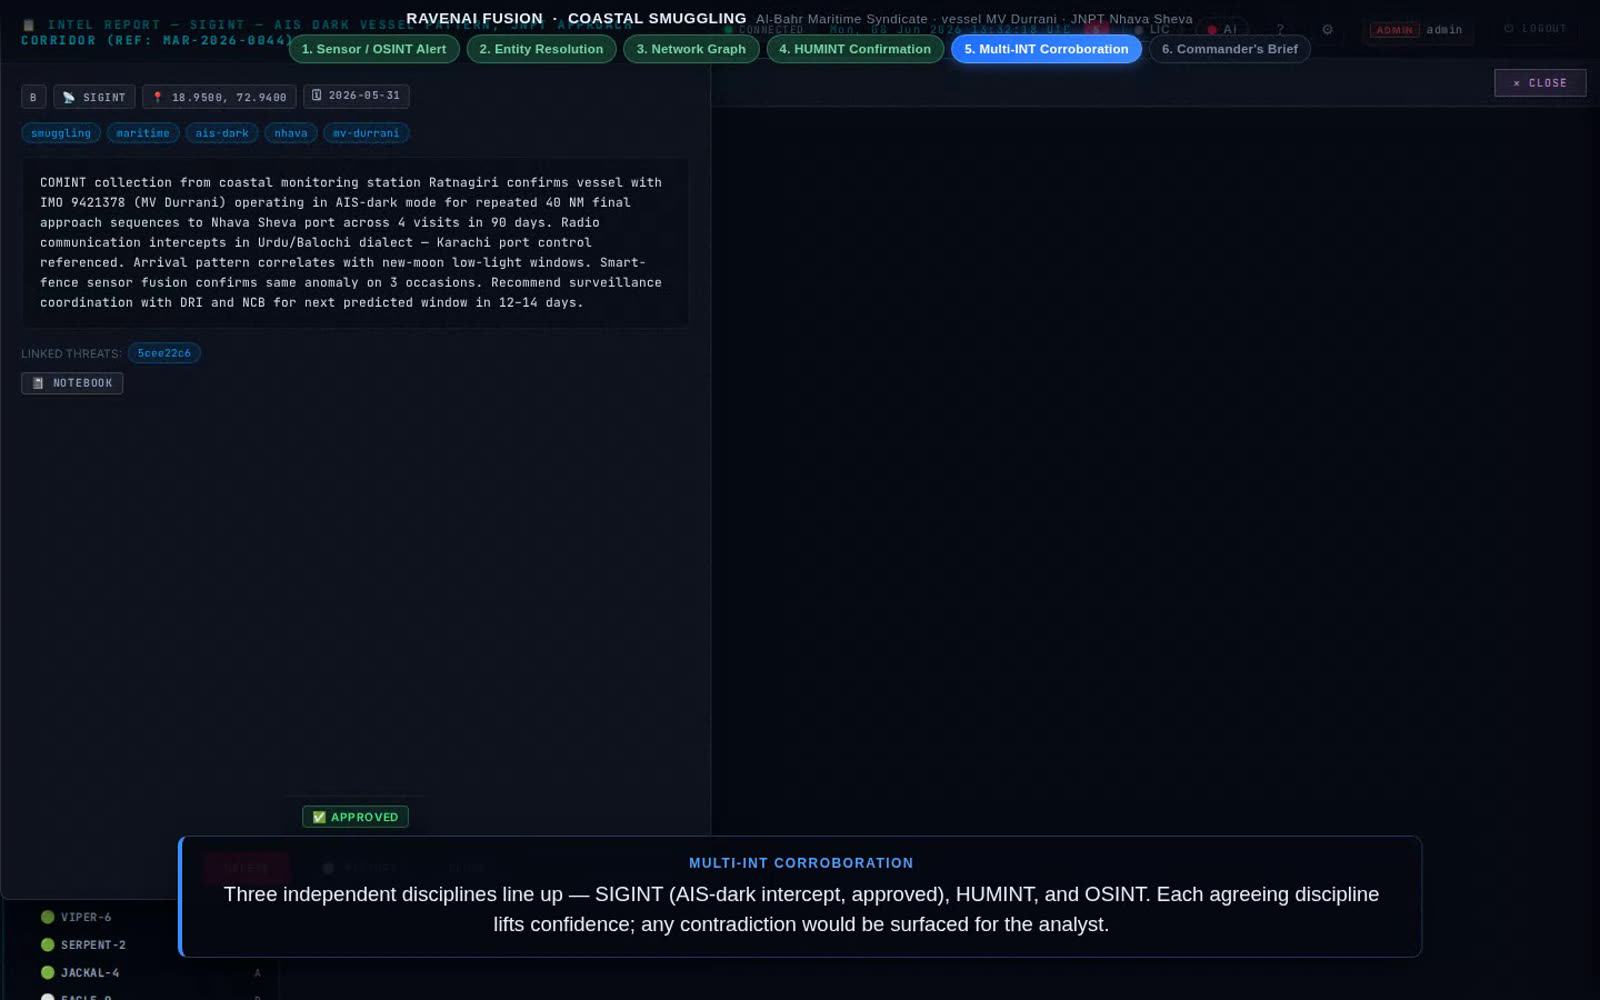Select VIPER-6 in the source list
The width and height of the screenshot is (1600, 1000).
(x=86, y=917)
